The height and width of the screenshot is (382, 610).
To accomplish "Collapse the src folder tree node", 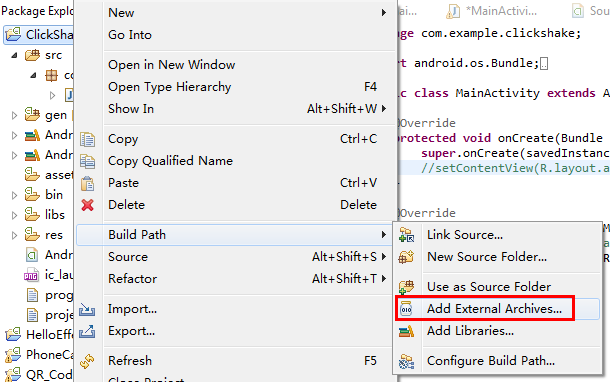I will coord(14,55).
